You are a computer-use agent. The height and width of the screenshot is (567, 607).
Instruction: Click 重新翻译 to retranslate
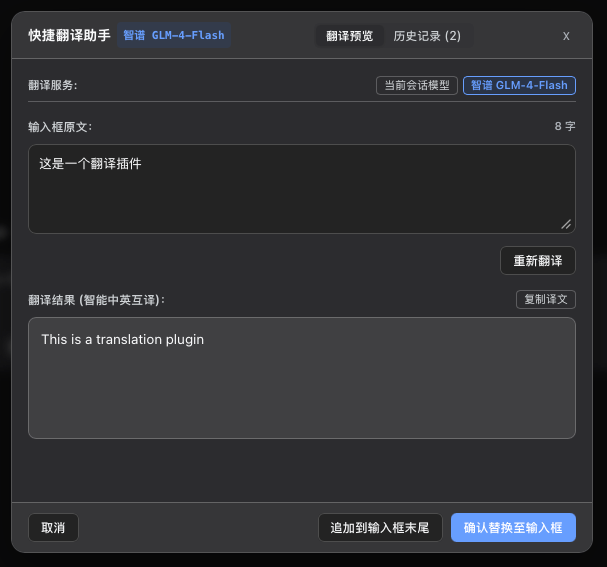(x=538, y=260)
